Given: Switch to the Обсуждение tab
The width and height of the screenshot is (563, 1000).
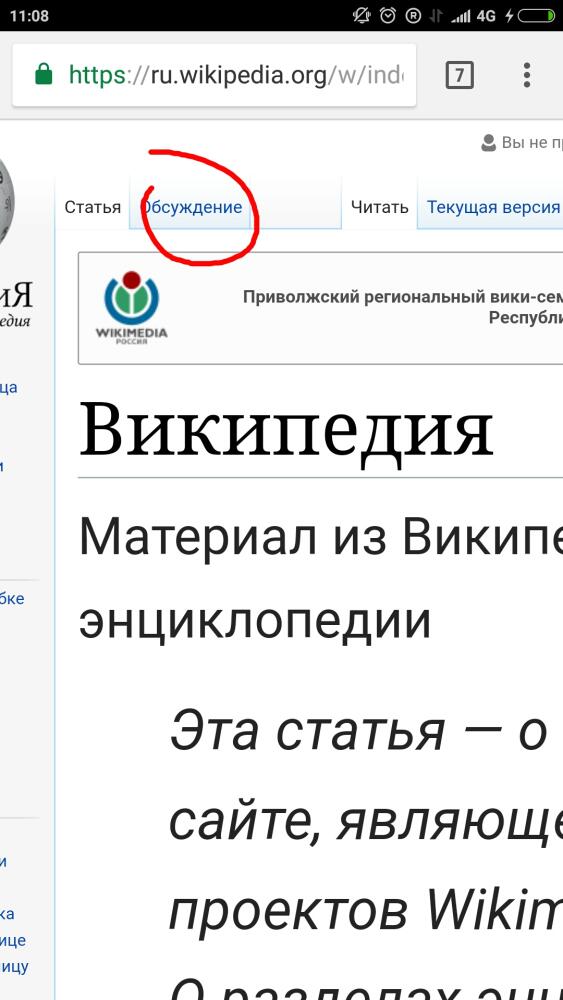Looking at the screenshot, I should point(193,207).
